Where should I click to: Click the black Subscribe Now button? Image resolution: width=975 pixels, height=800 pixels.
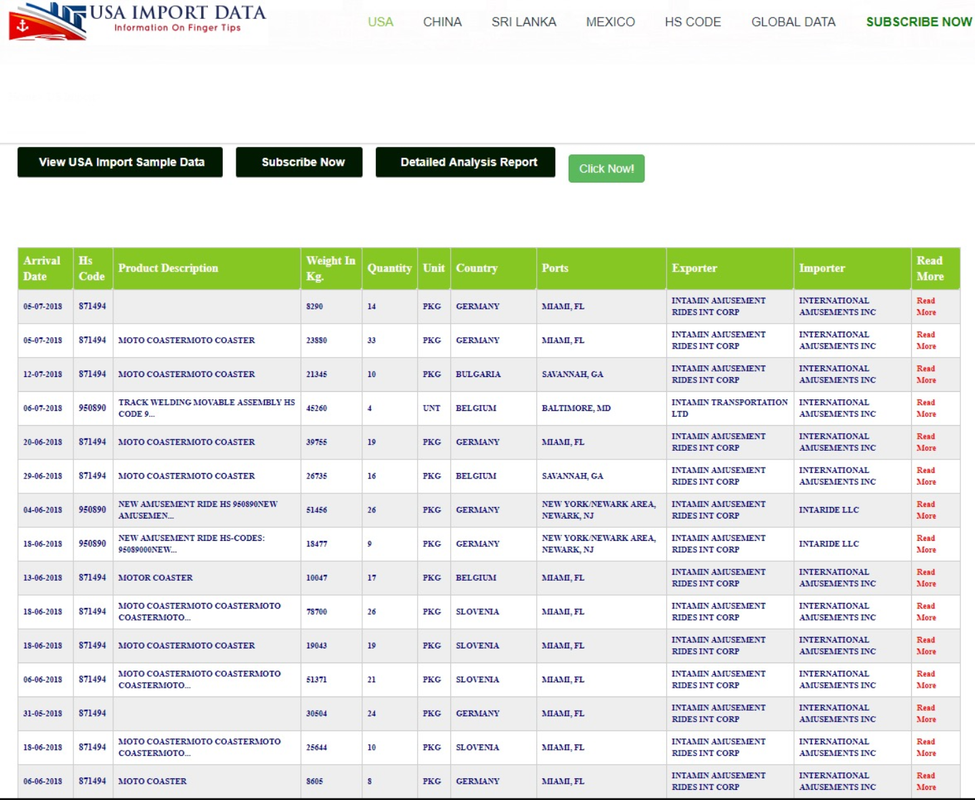[x=299, y=162]
